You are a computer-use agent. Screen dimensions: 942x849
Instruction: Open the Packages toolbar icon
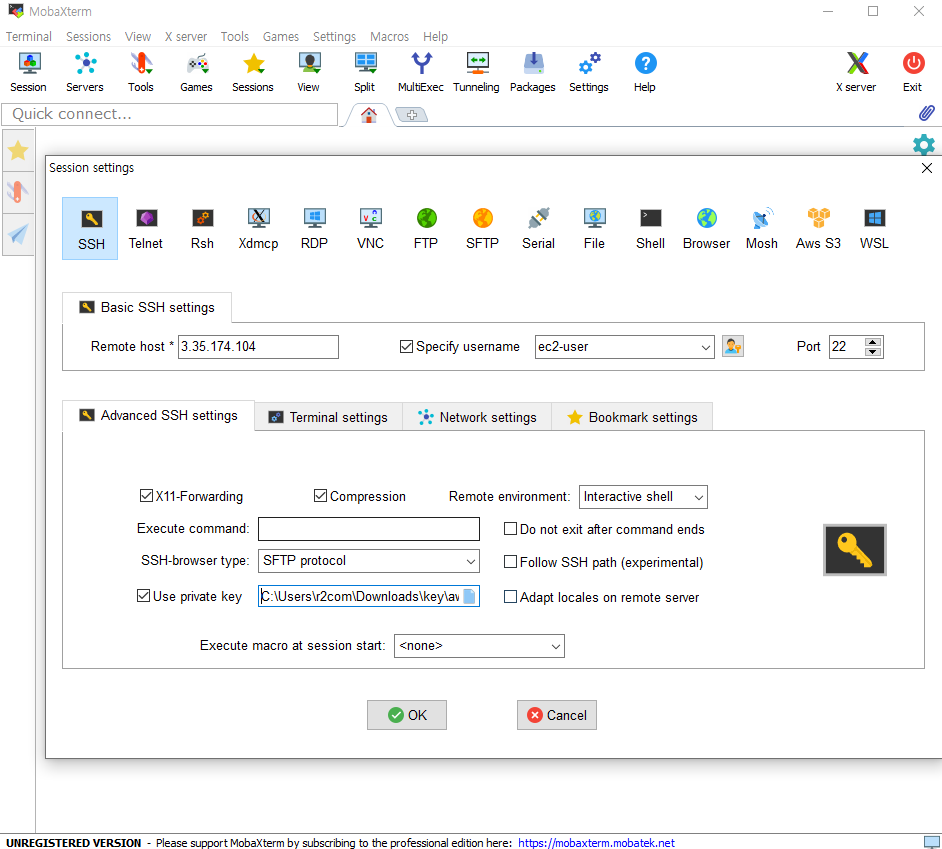coord(533,72)
